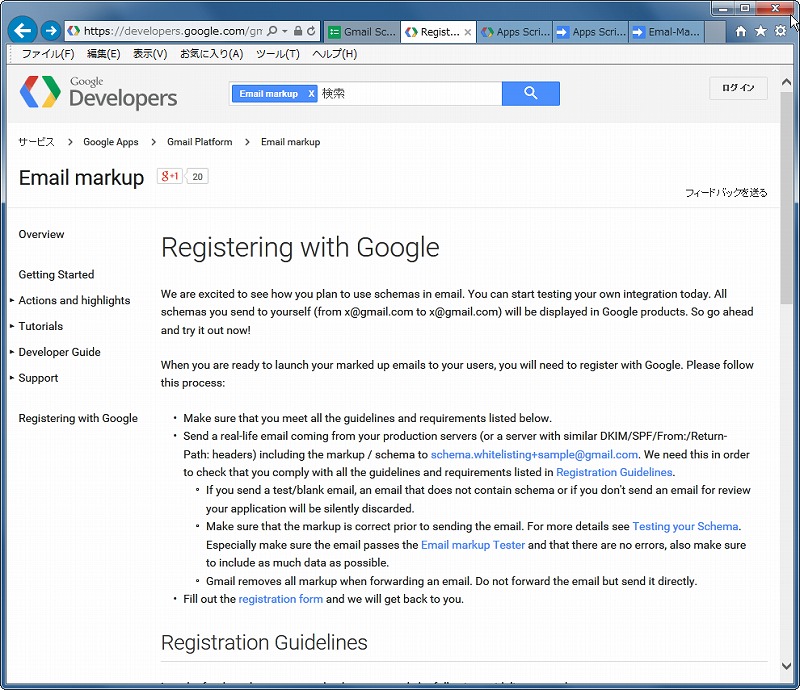Image resolution: width=800 pixels, height=690 pixels.
Task: Expand the Support section arrow
Action: (12, 378)
